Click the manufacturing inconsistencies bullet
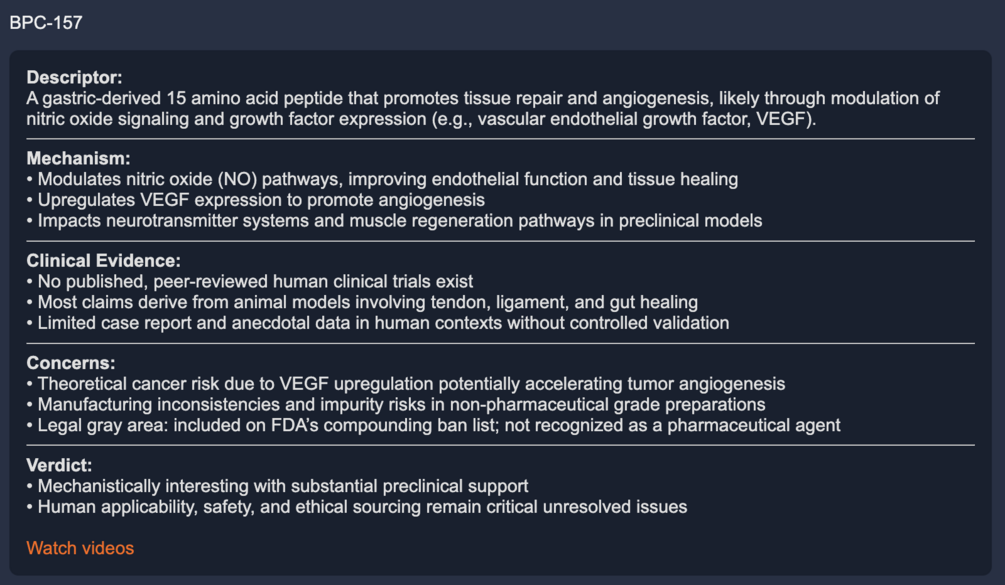The image size is (1005, 585). click(x=400, y=404)
